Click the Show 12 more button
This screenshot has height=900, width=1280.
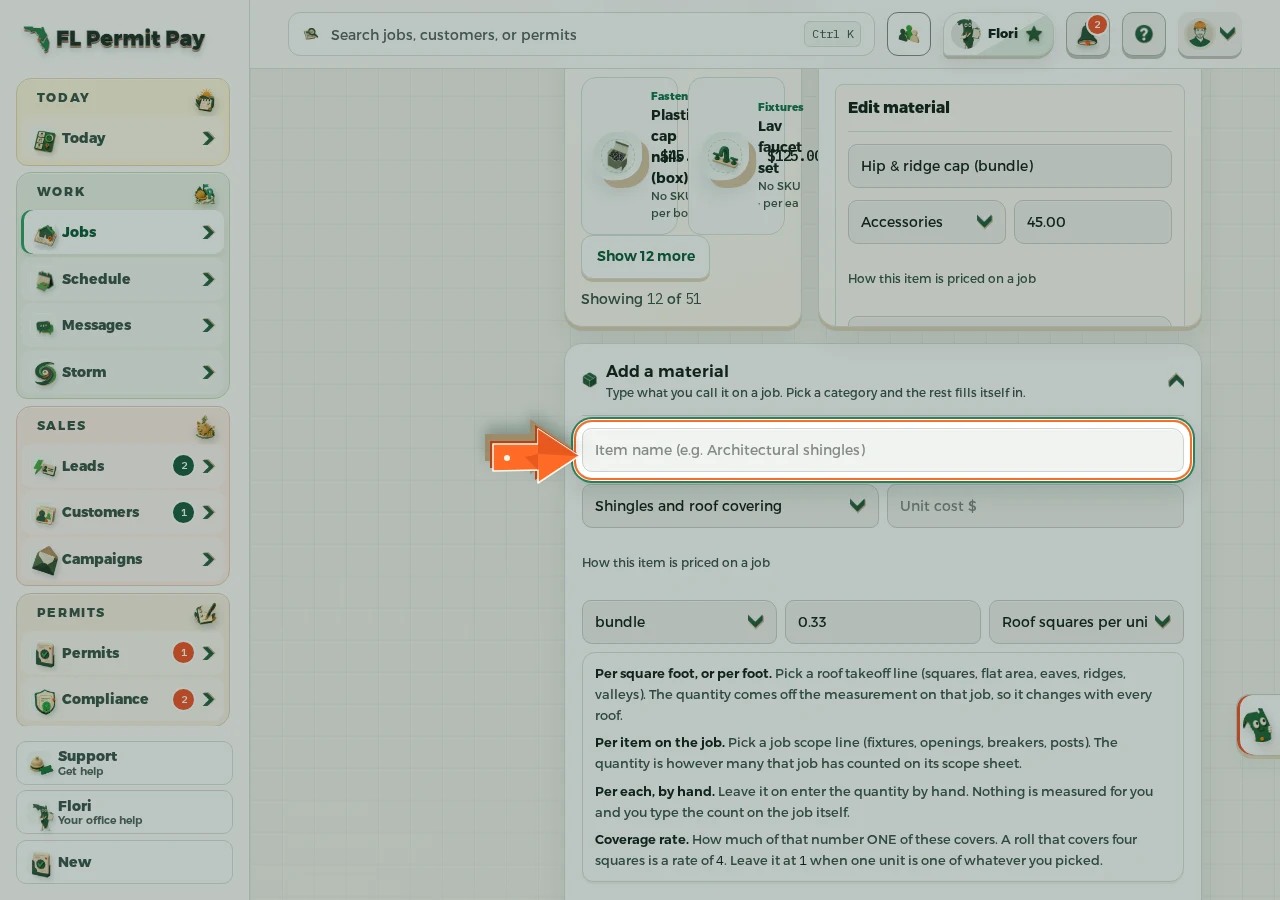tap(645, 257)
